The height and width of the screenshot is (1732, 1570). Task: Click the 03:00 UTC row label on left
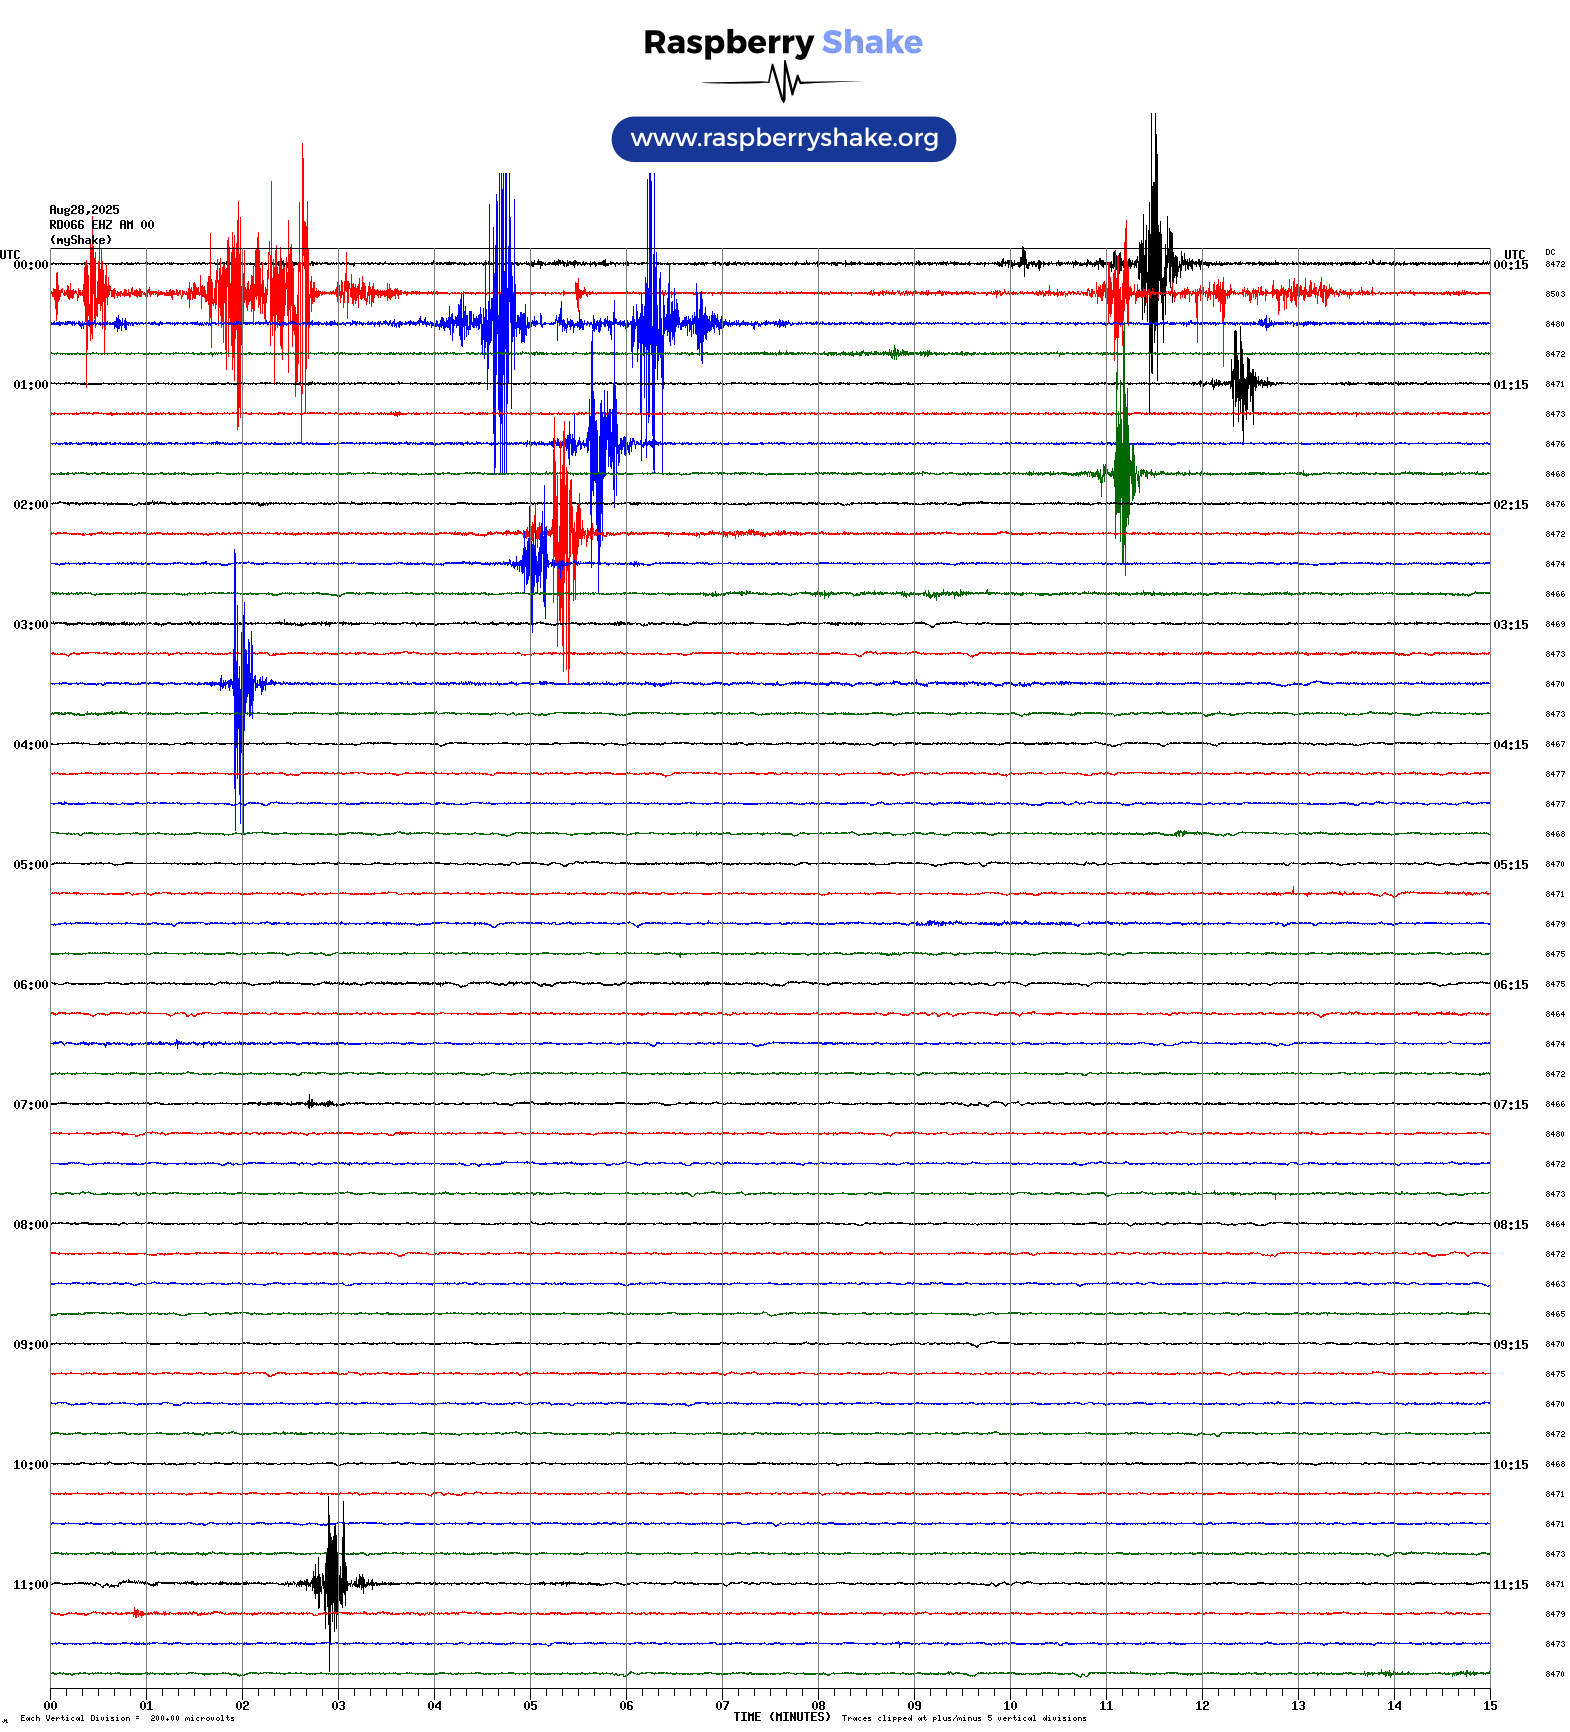(30, 625)
